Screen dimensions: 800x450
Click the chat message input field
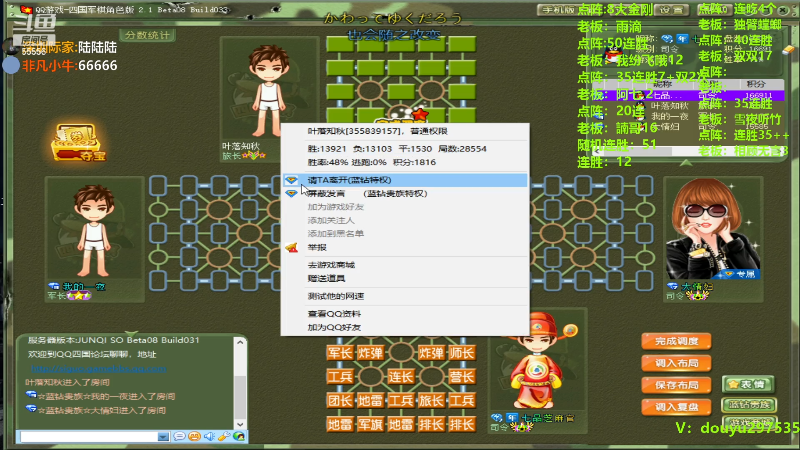click(89, 437)
